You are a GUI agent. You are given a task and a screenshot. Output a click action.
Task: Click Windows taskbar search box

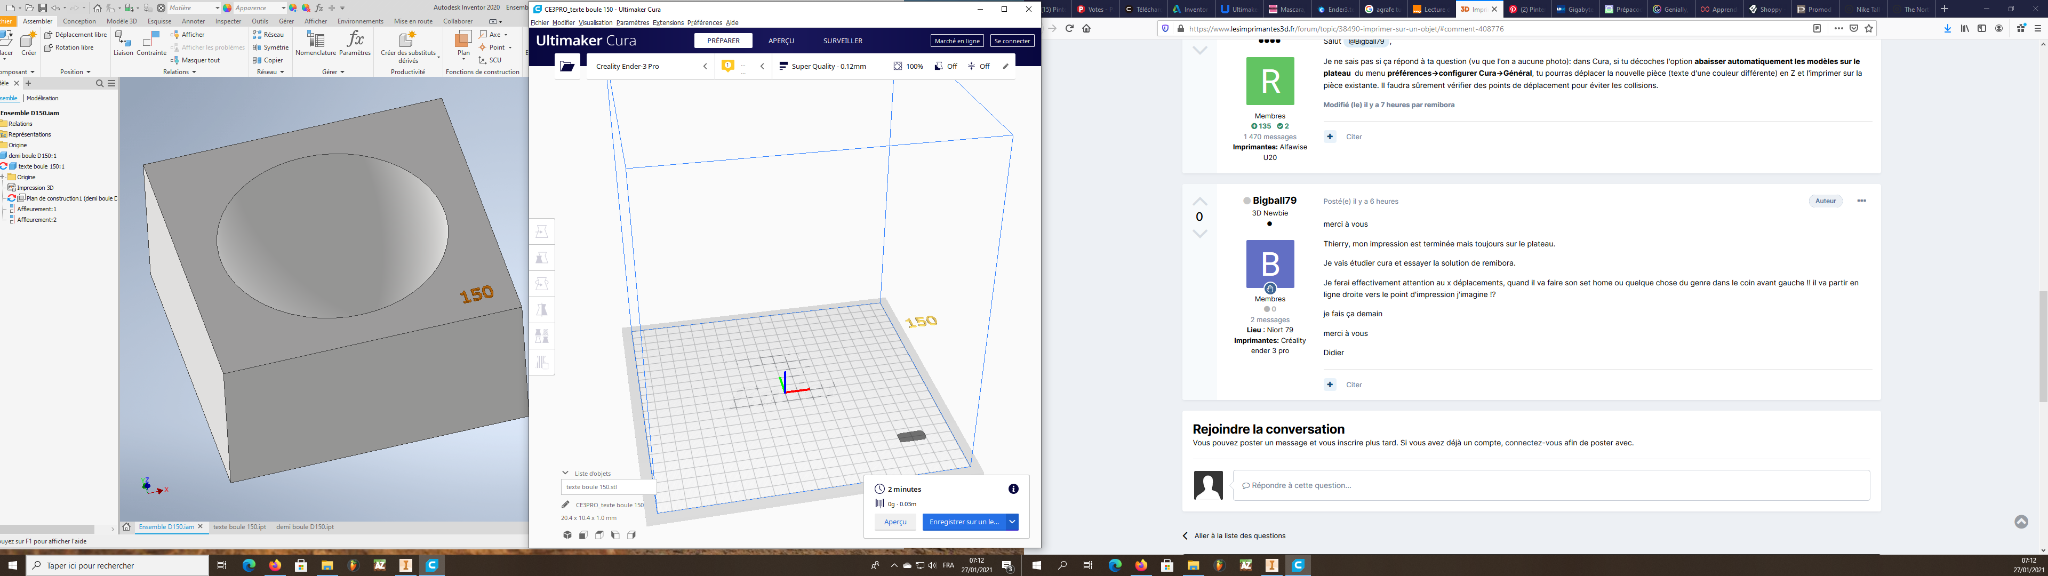click(x=116, y=565)
